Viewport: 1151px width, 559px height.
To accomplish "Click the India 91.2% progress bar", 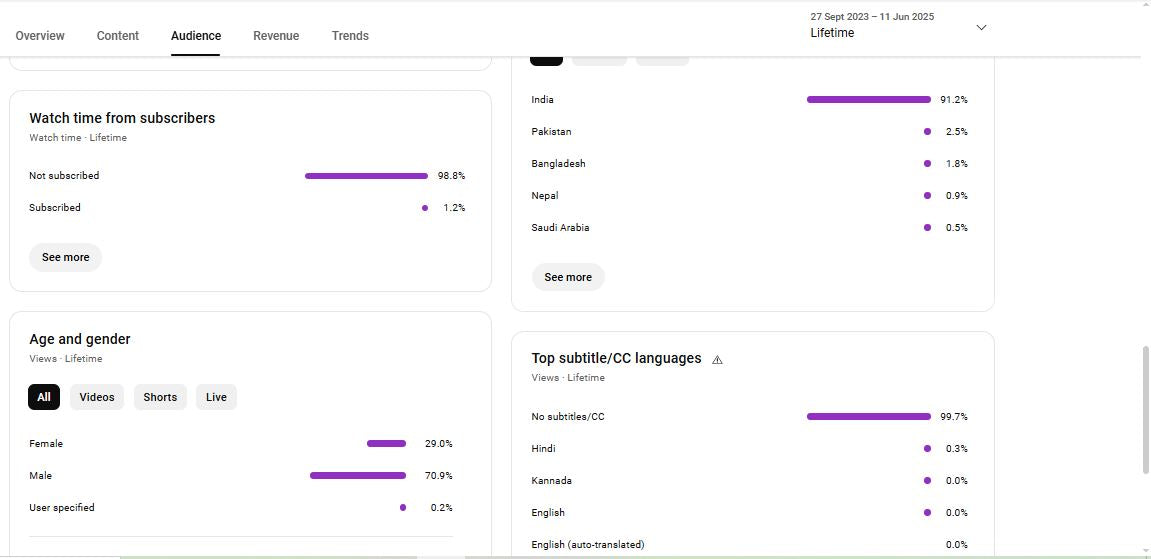I will click(x=868, y=100).
